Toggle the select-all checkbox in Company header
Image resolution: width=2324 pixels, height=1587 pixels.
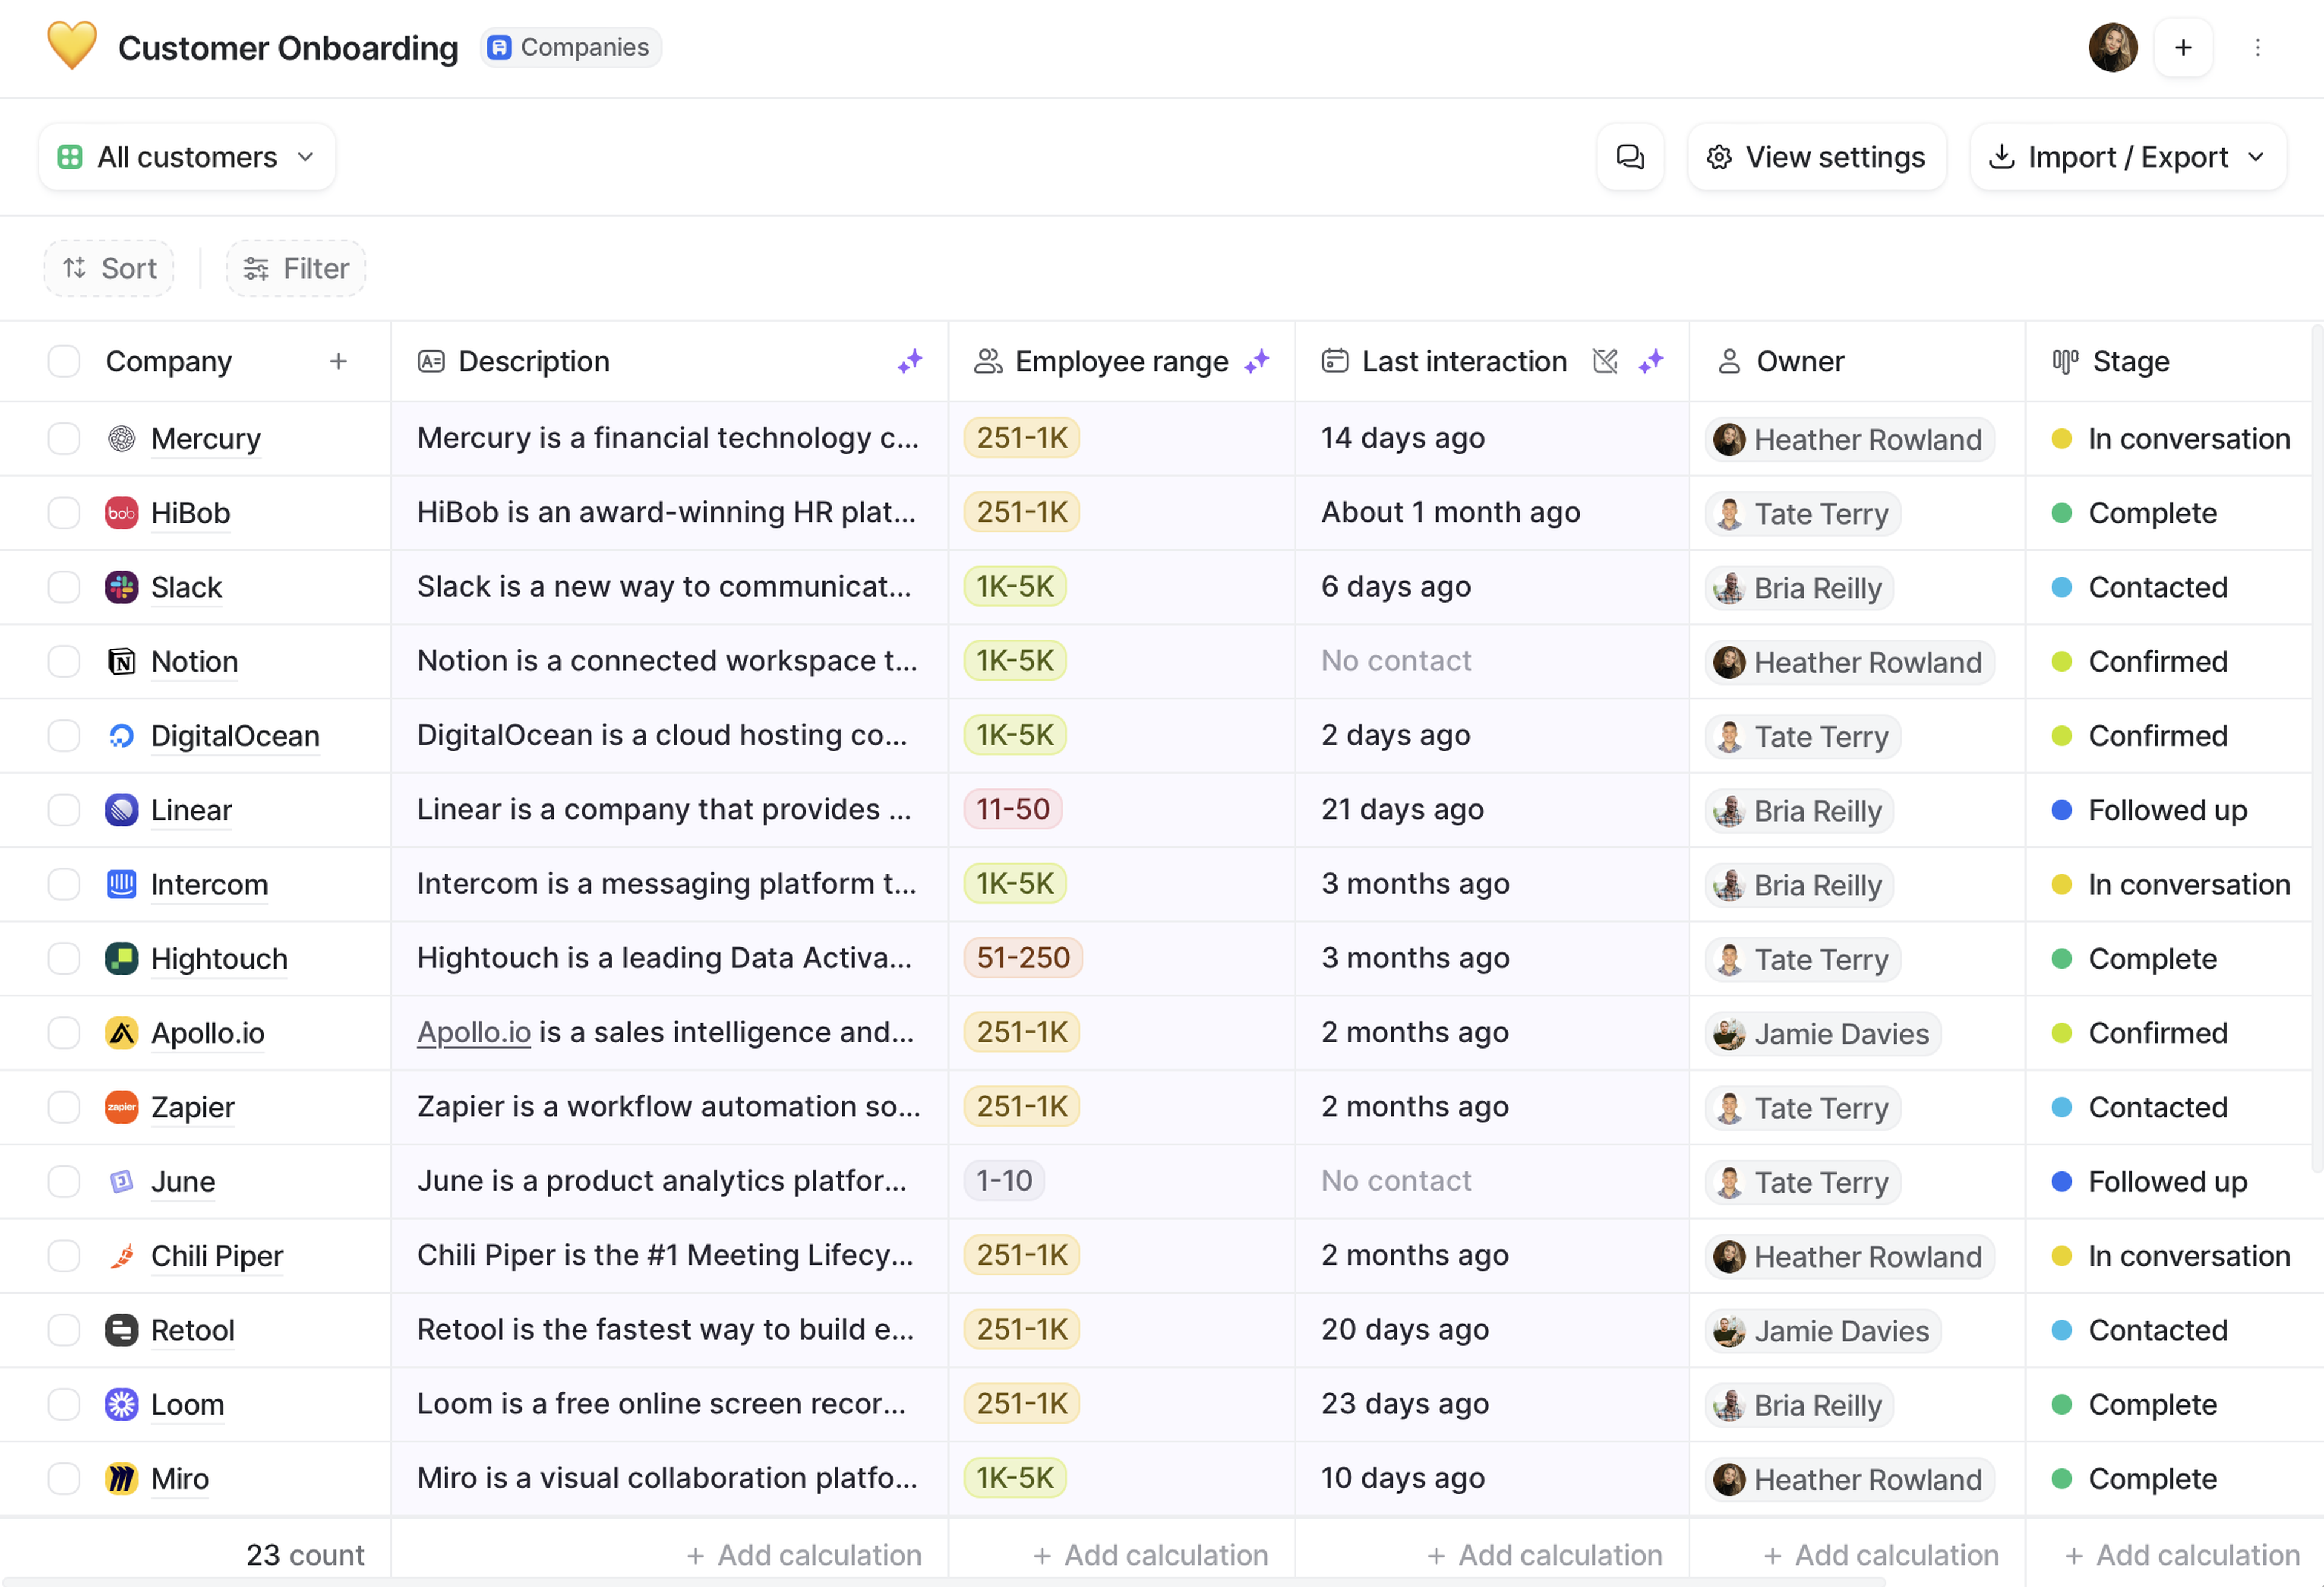pyautogui.click(x=64, y=361)
